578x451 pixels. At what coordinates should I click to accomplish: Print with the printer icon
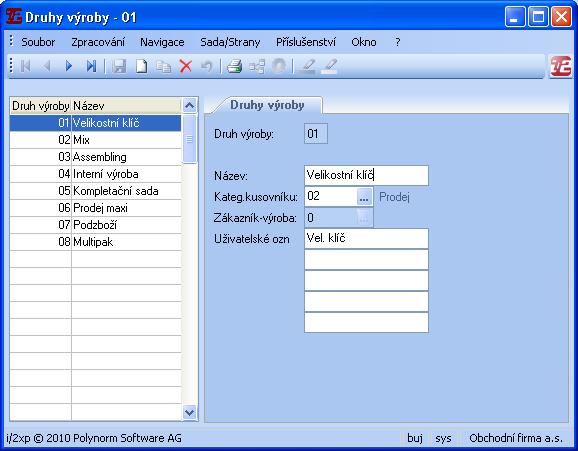click(x=234, y=67)
